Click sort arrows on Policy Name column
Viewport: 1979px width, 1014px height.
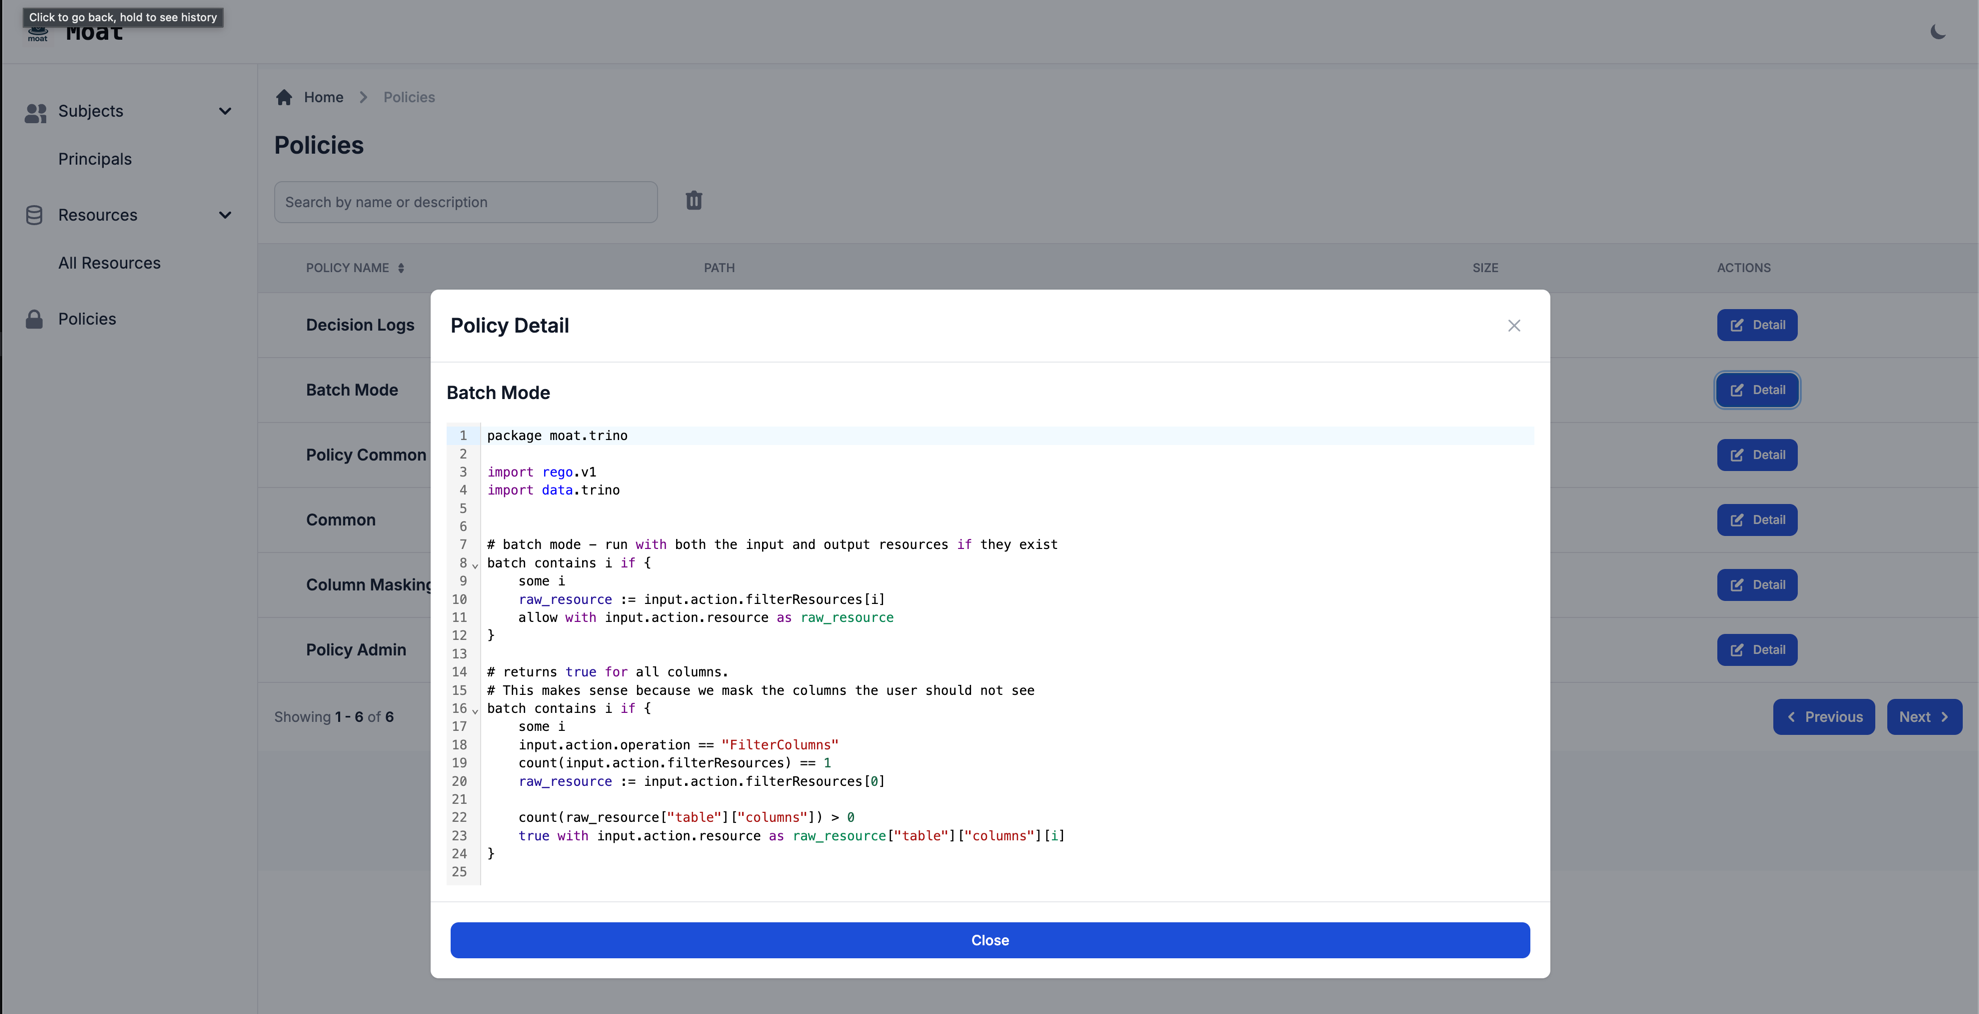tap(401, 268)
